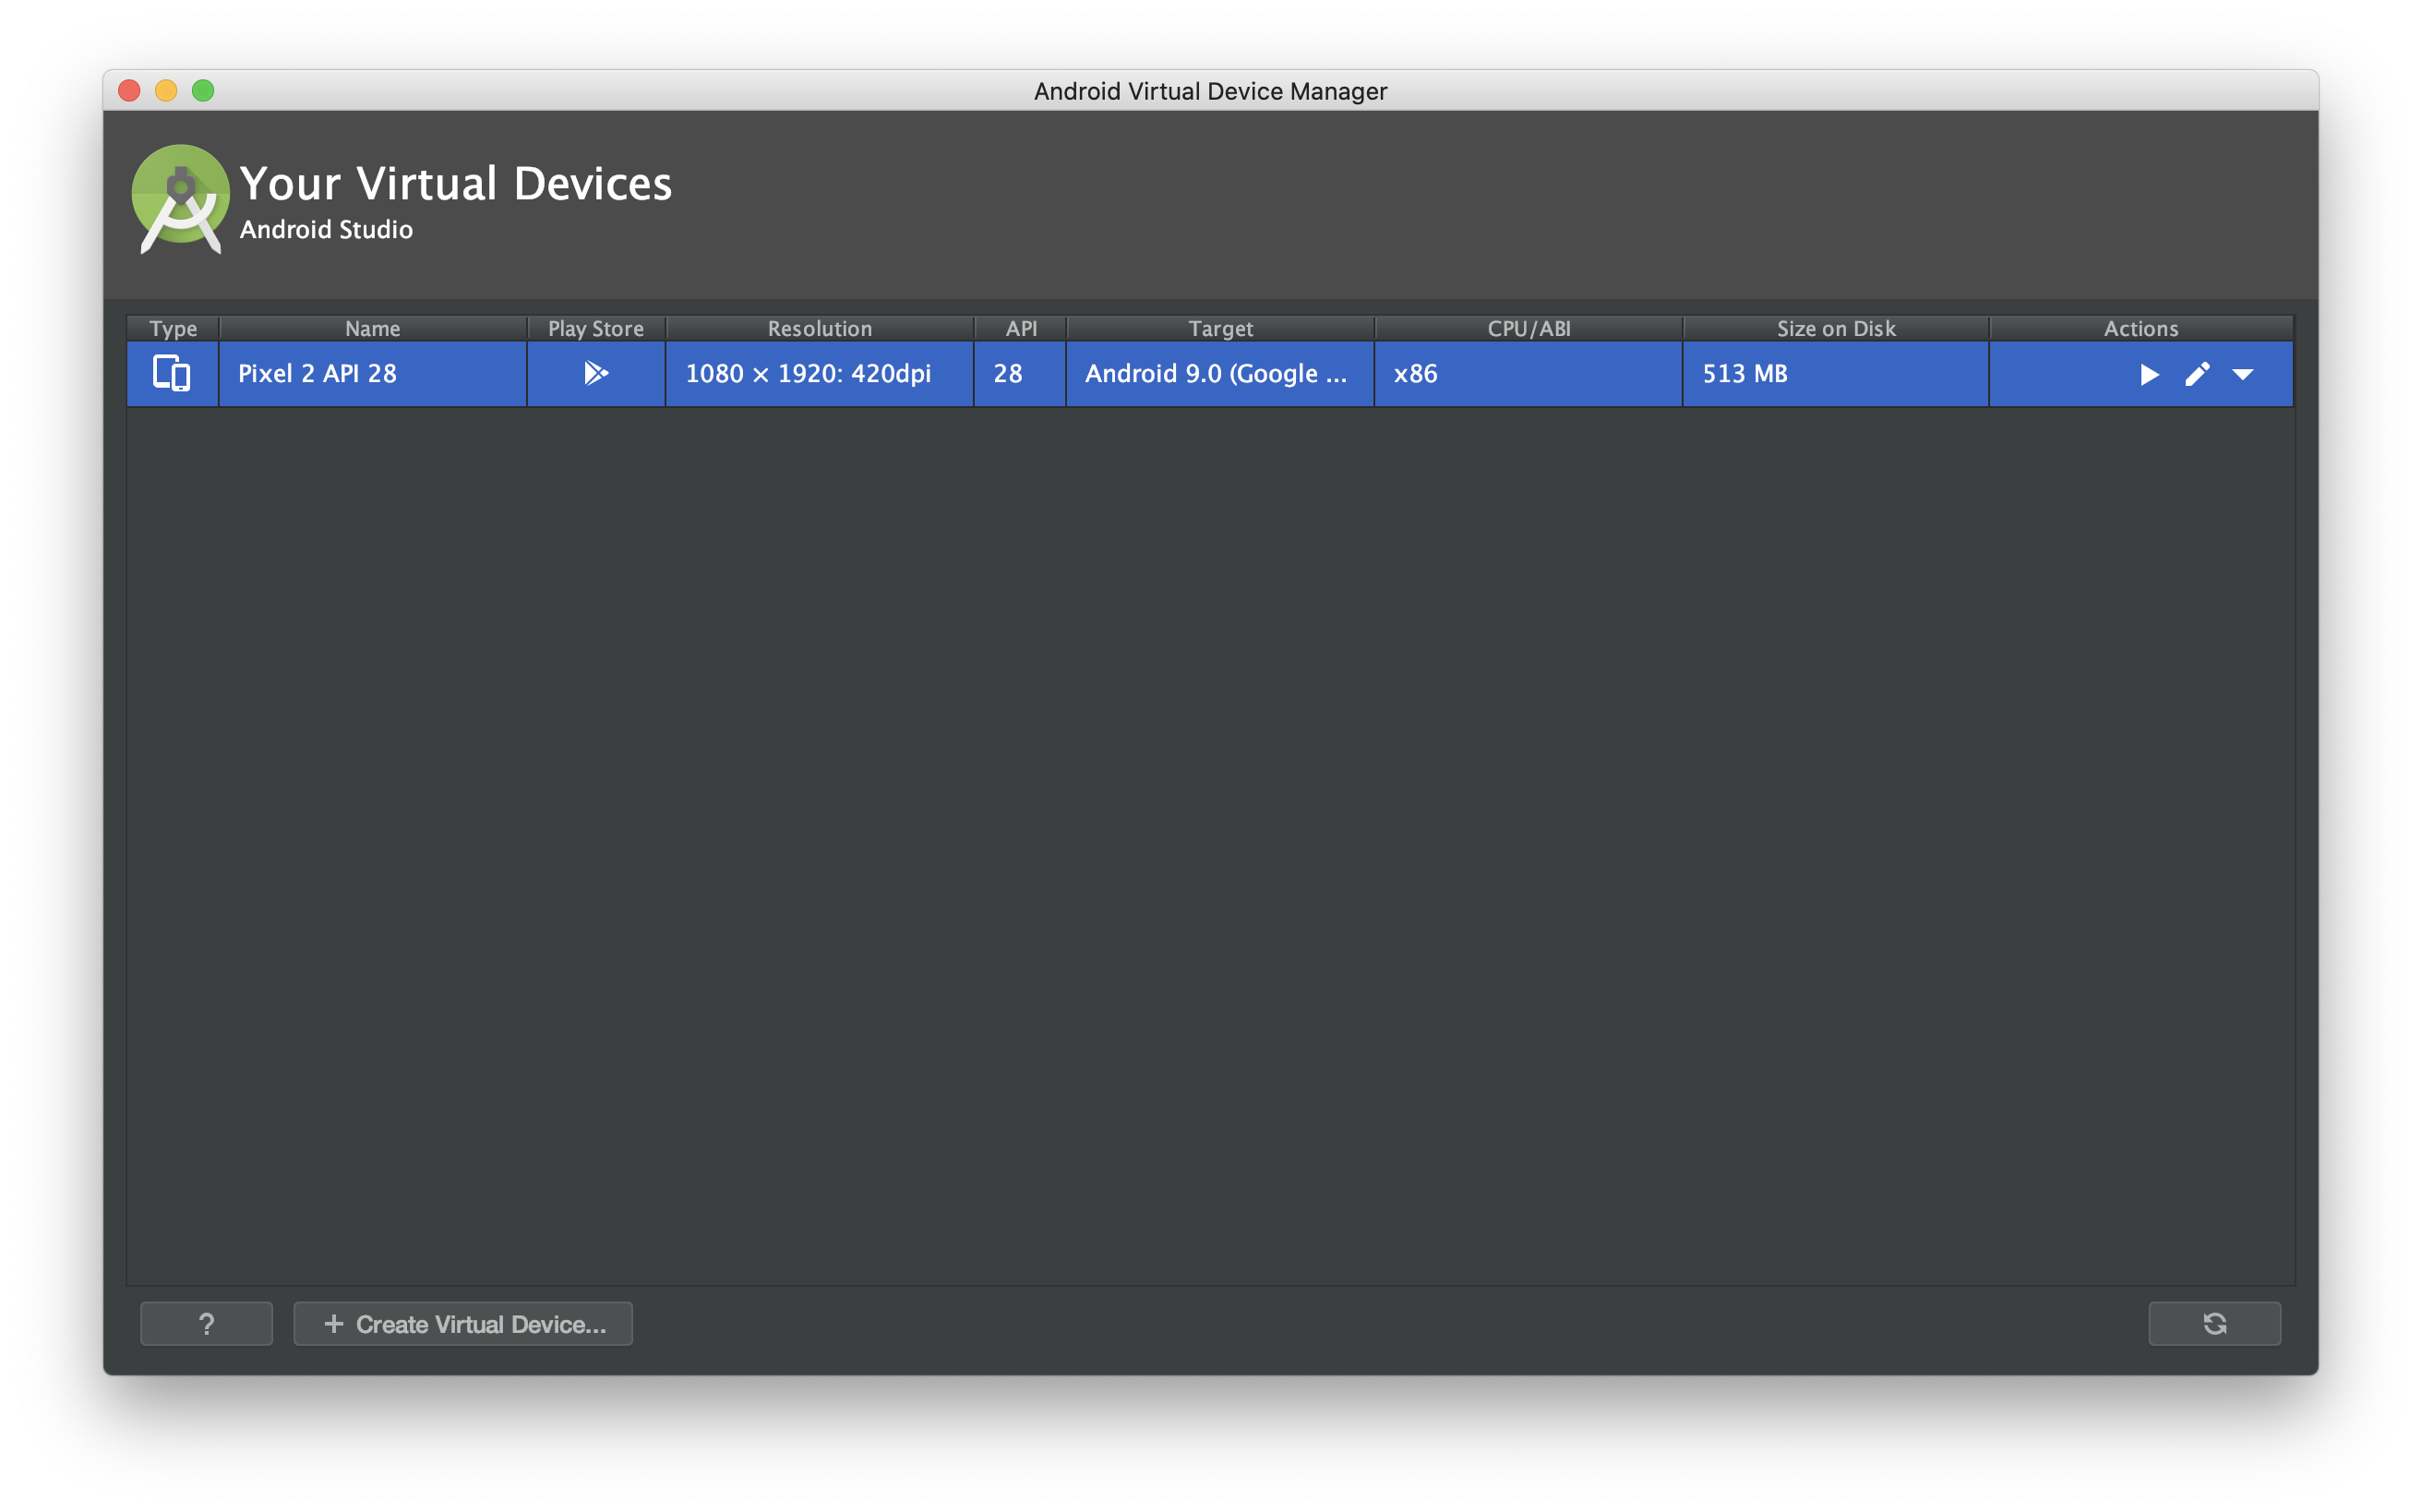Click the Play Store icon in device row
The image size is (2422, 1512).
coord(596,373)
